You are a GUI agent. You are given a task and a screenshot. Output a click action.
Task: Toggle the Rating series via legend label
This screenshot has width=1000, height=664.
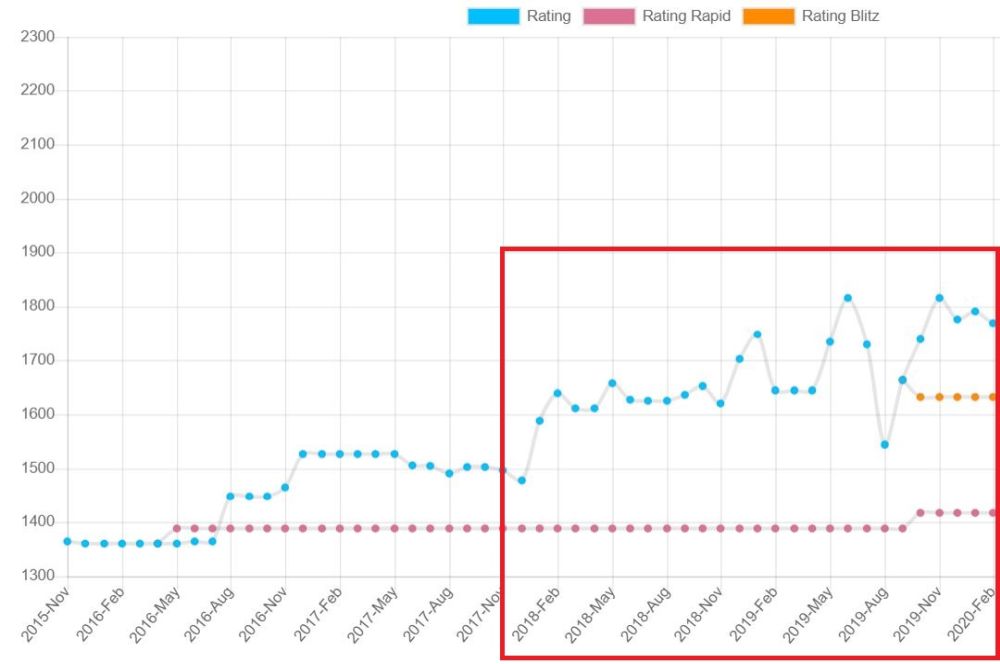pyautogui.click(x=549, y=16)
